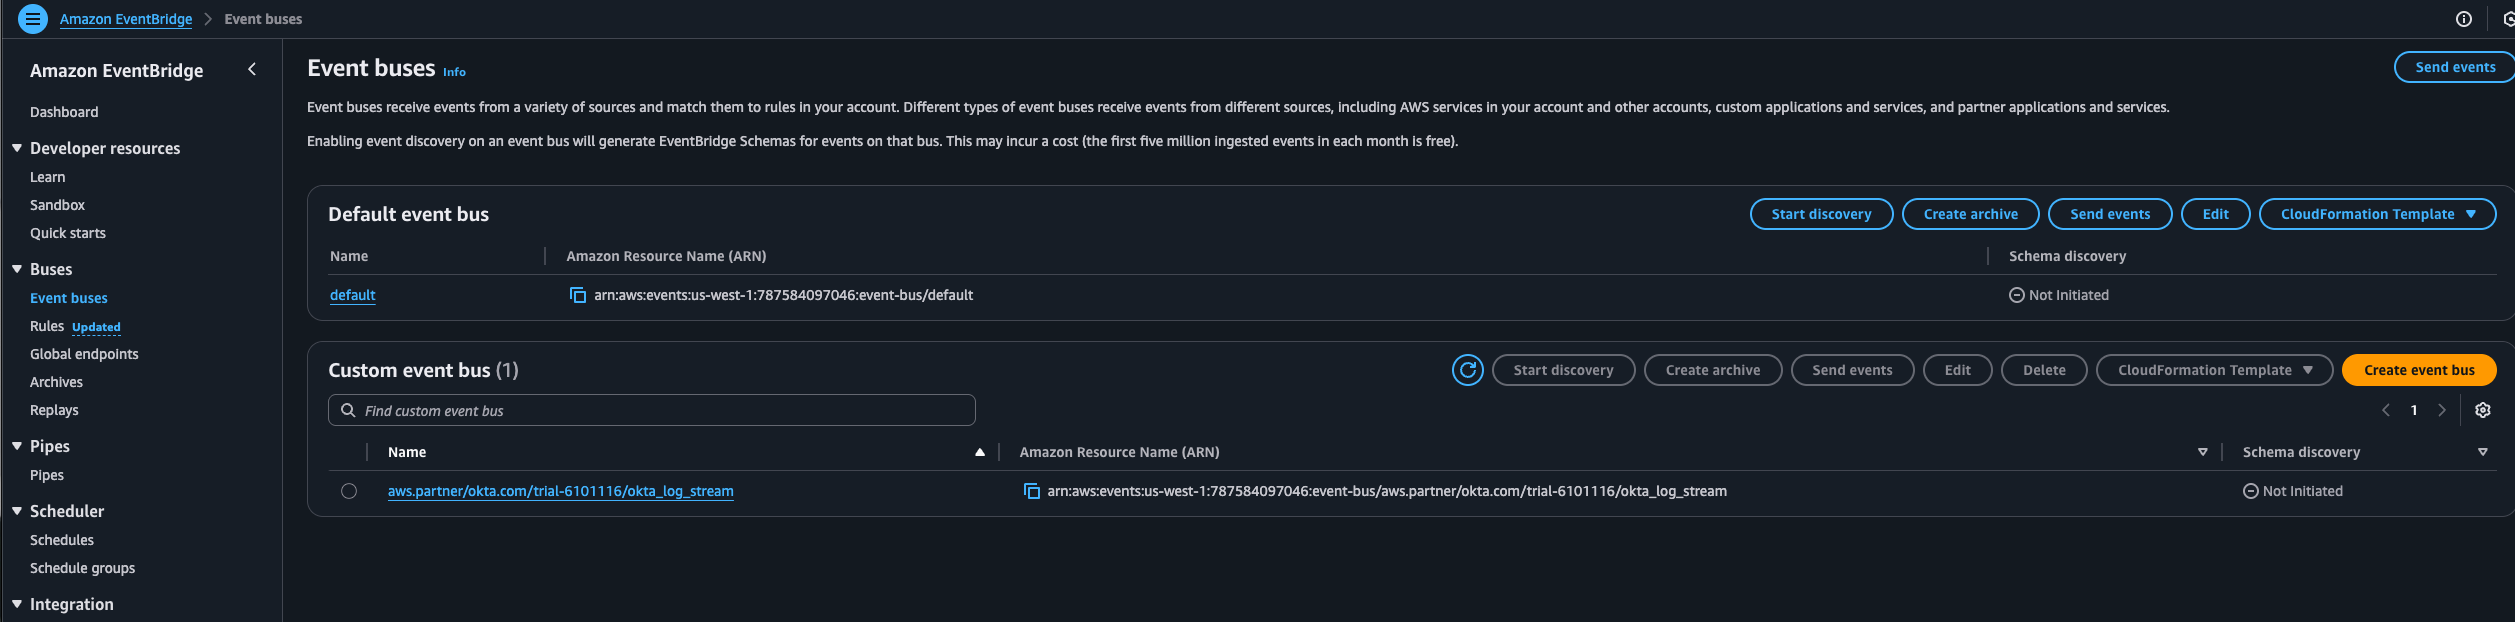Send events to the default event bus
Screen dimensions: 2515x622
coord(2110,214)
